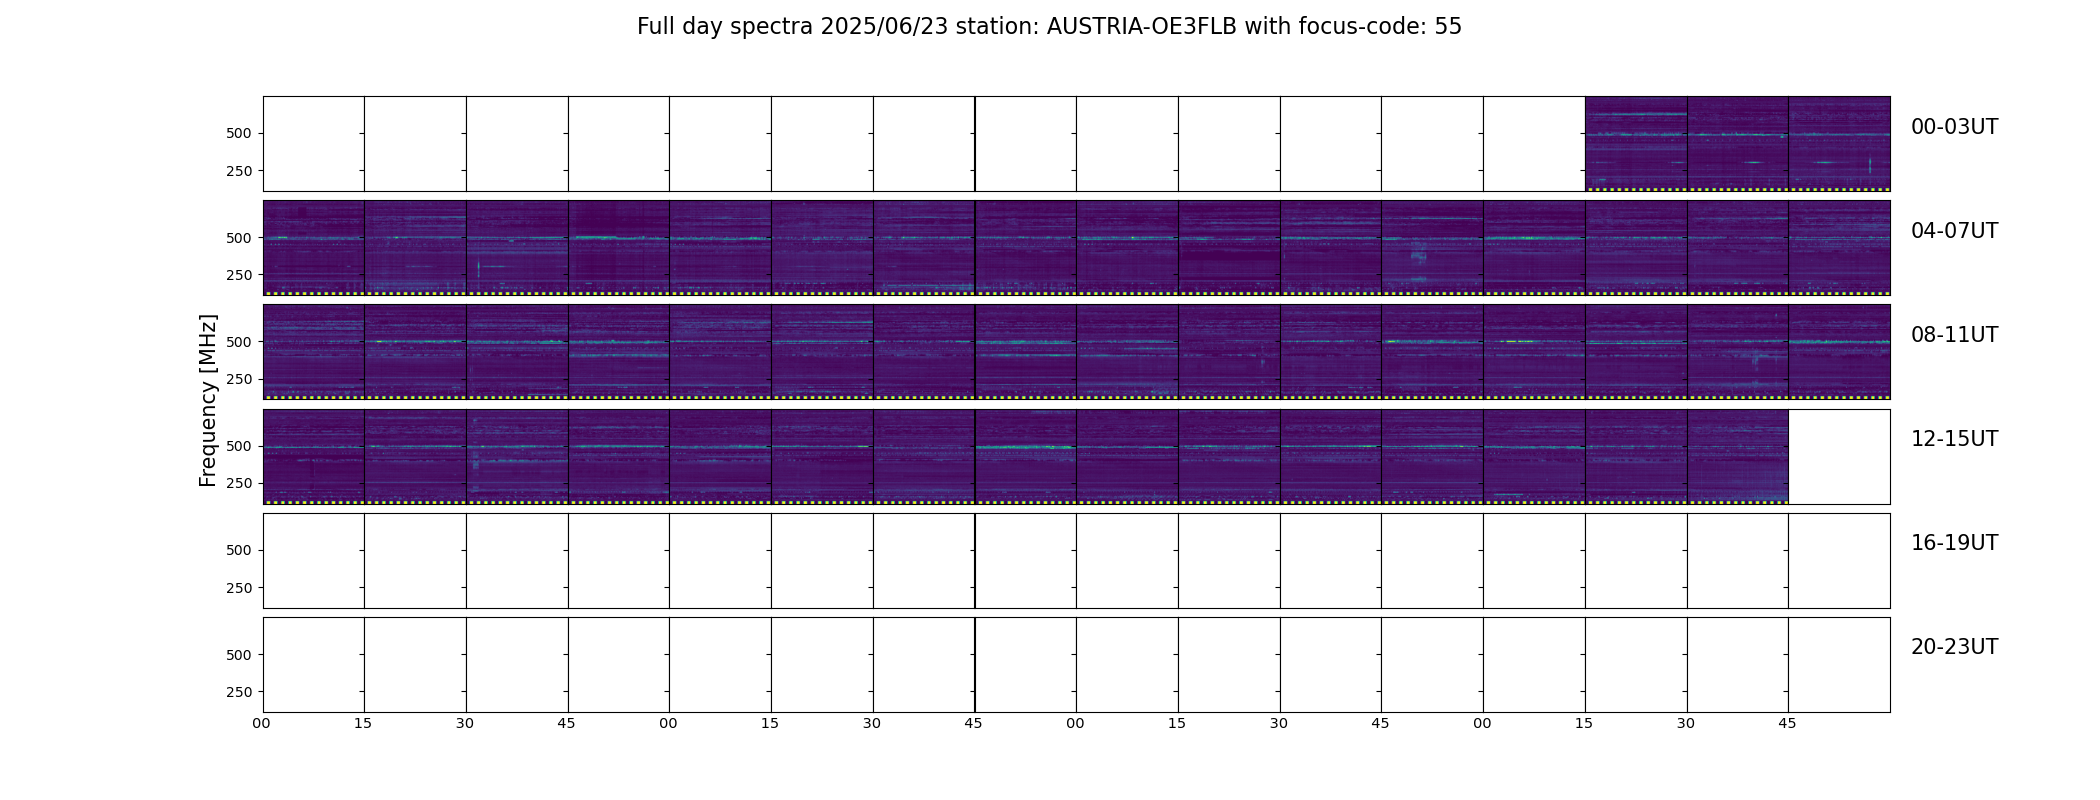
Task: Click the '250' tick label of the 12-15UT row
Action: (239, 483)
